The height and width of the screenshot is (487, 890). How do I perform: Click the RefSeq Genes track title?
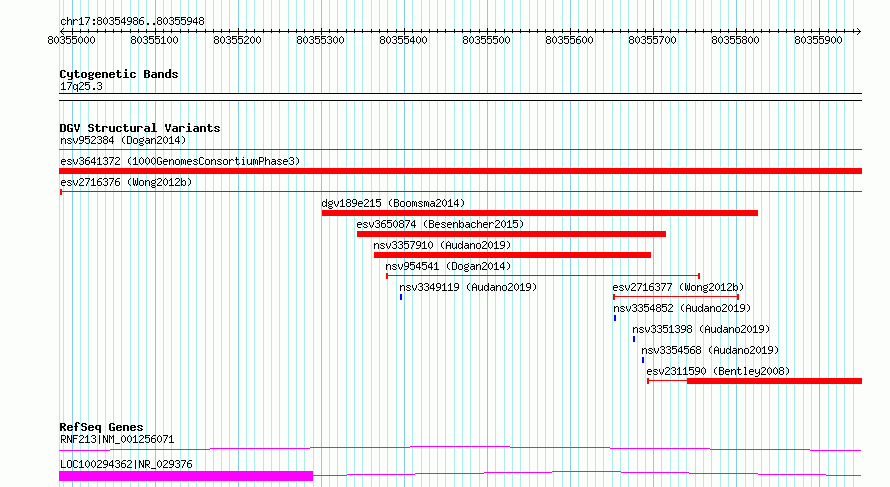click(x=101, y=427)
